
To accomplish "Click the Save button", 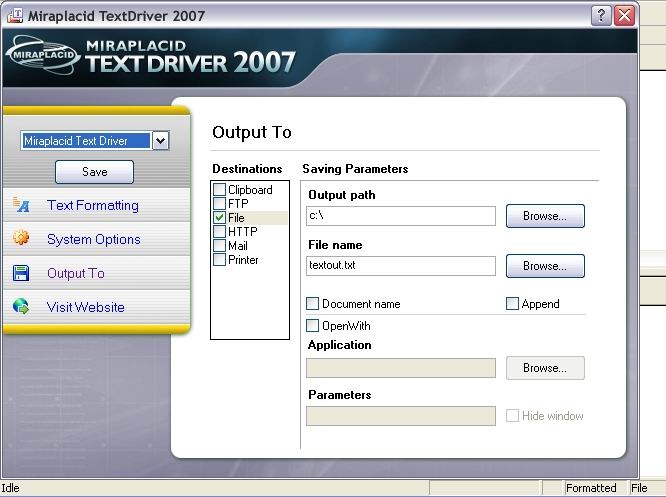I will pos(94,172).
